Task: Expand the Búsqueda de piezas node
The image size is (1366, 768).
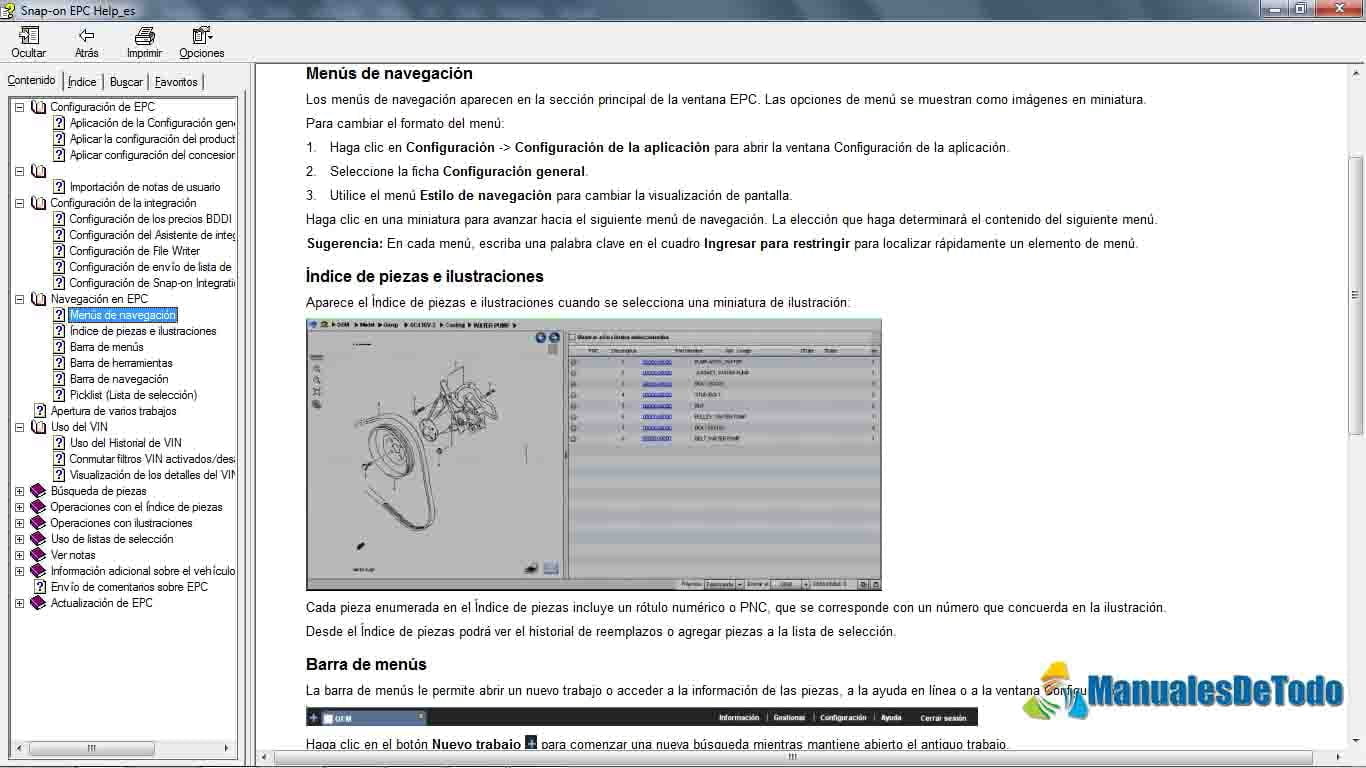Action: tap(19, 491)
